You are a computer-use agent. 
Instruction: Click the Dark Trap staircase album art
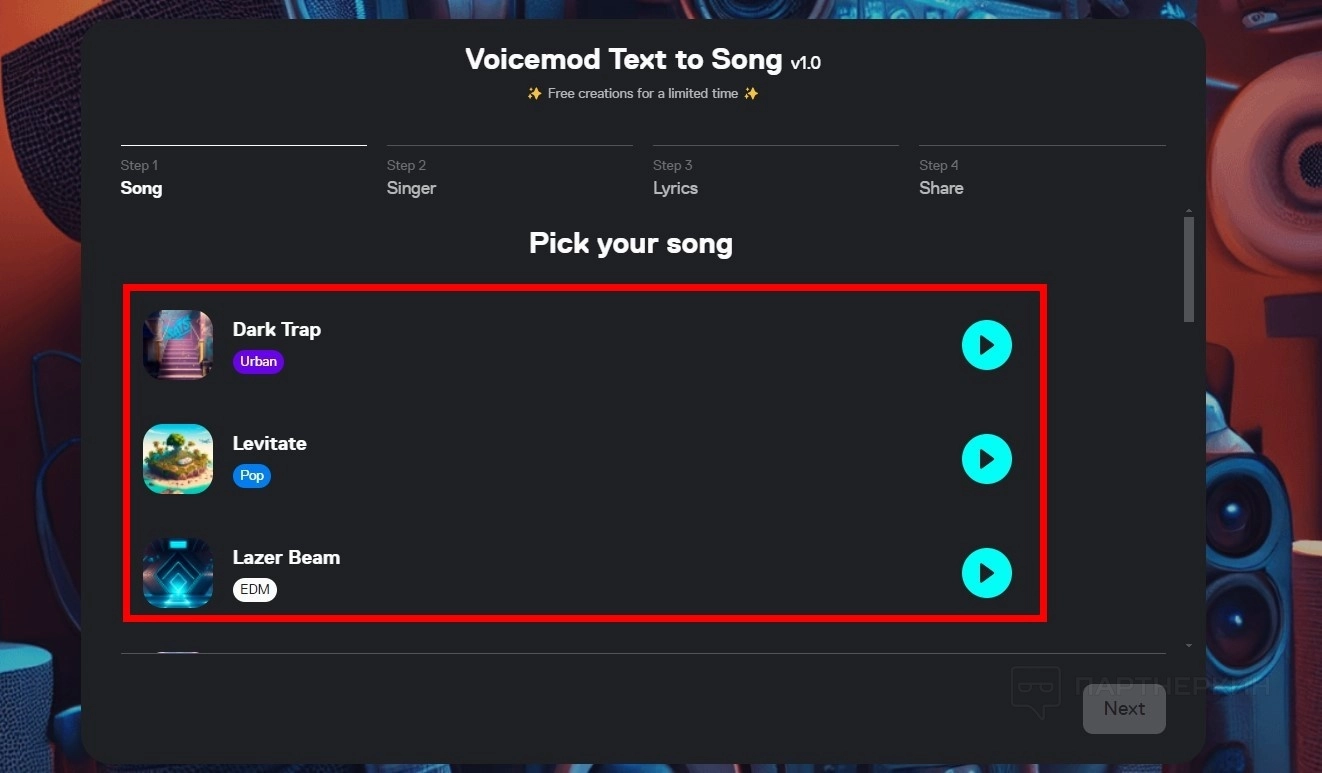tap(178, 345)
